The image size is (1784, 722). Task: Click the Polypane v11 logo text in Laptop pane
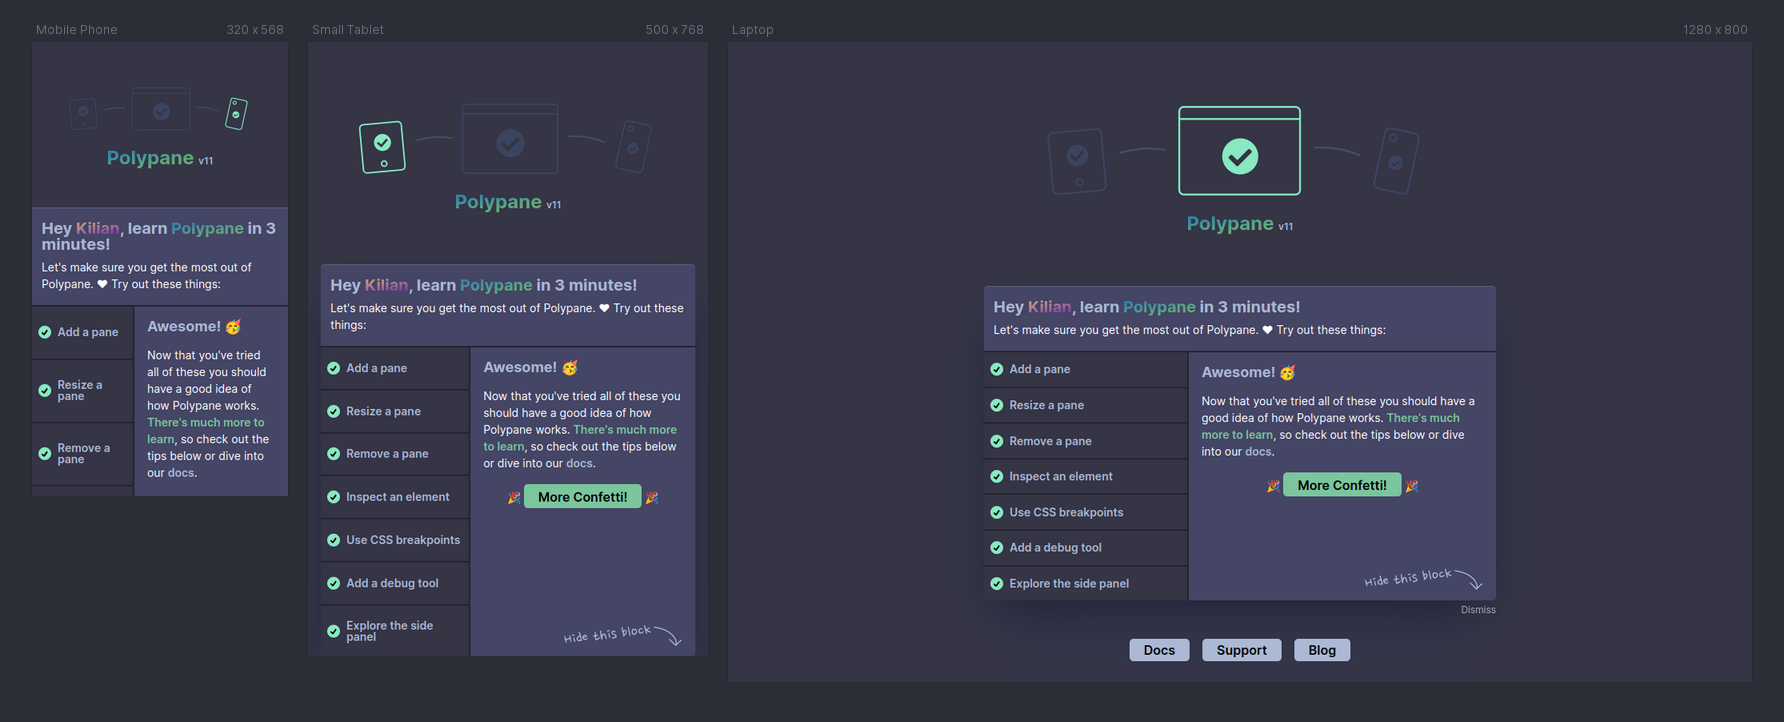1239,224
